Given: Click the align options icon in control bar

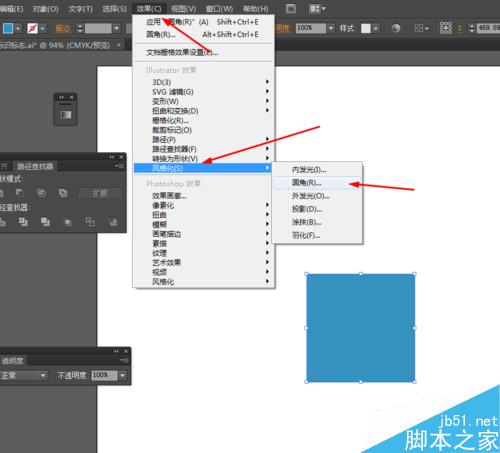Looking at the screenshot, I should [421, 28].
